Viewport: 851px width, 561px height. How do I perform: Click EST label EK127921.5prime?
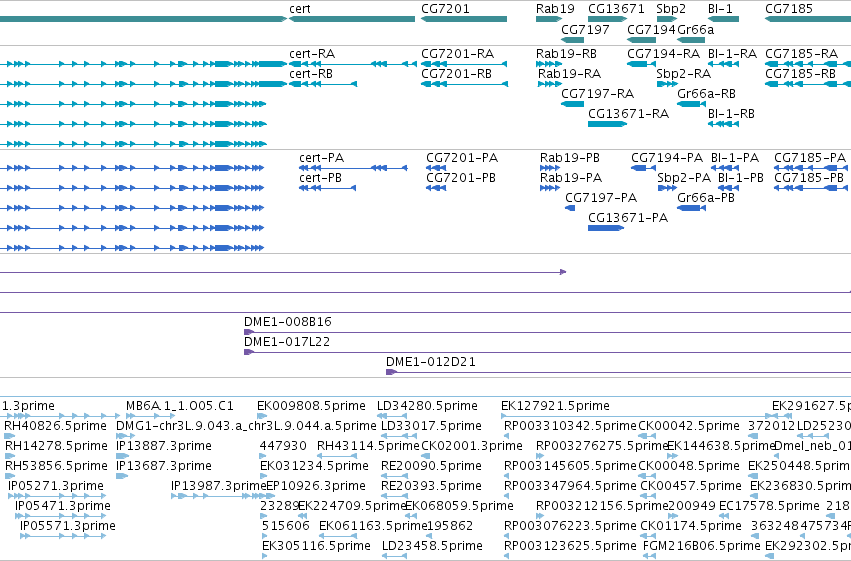pyautogui.click(x=555, y=406)
